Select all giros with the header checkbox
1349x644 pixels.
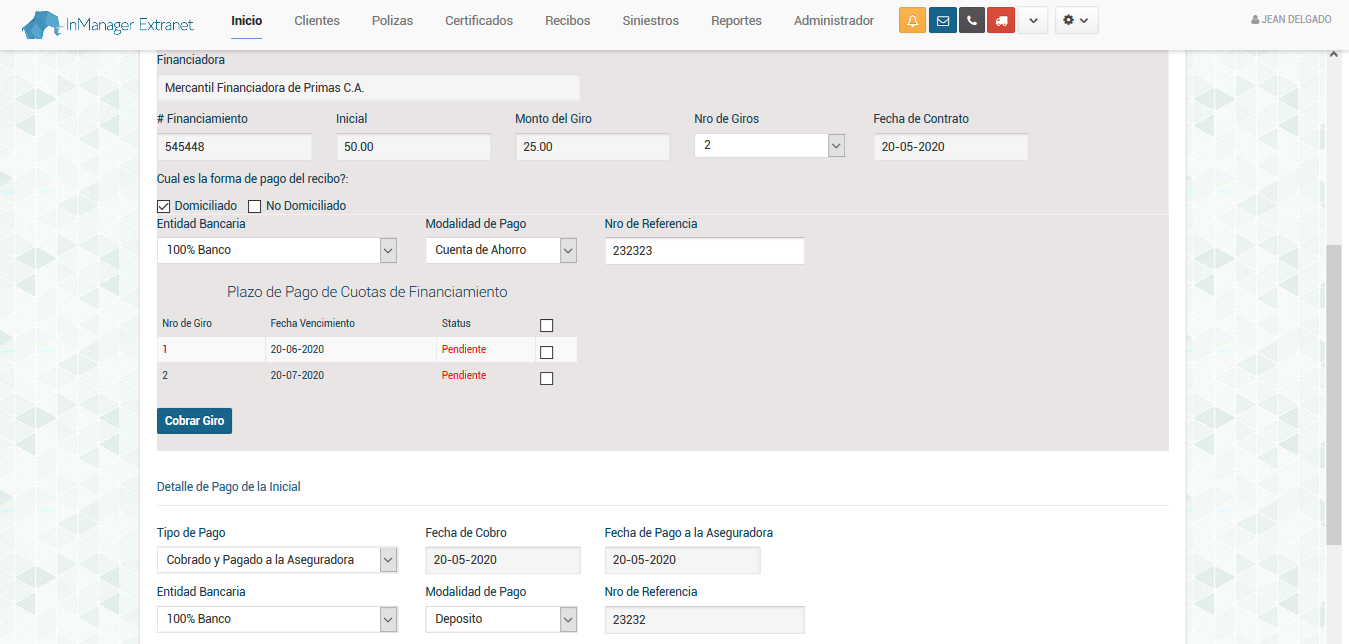pyautogui.click(x=546, y=325)
